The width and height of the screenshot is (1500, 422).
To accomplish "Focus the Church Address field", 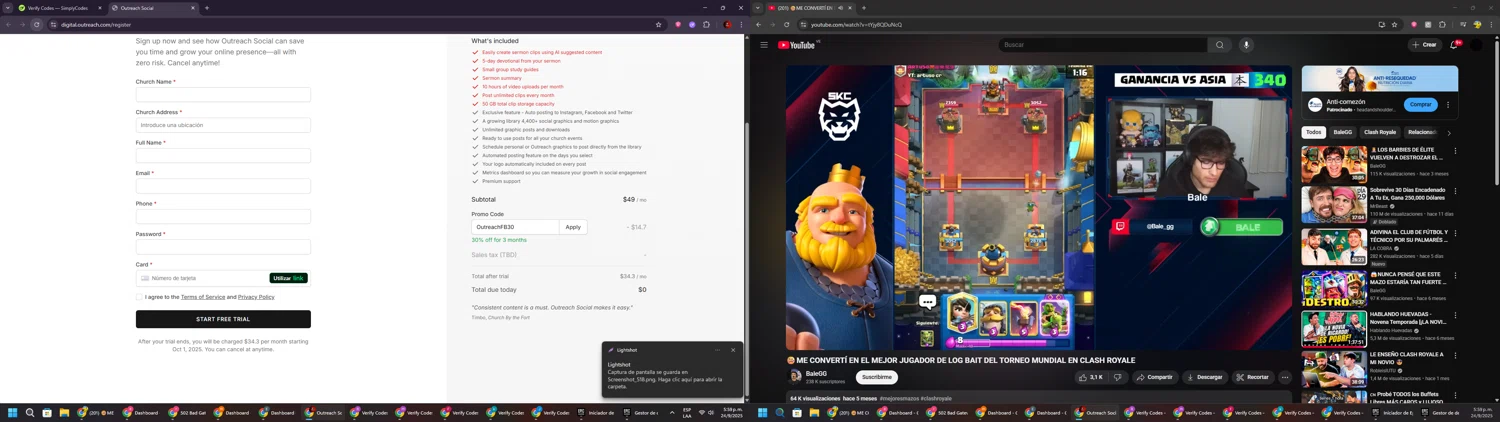I will click(x=223, y=125).
